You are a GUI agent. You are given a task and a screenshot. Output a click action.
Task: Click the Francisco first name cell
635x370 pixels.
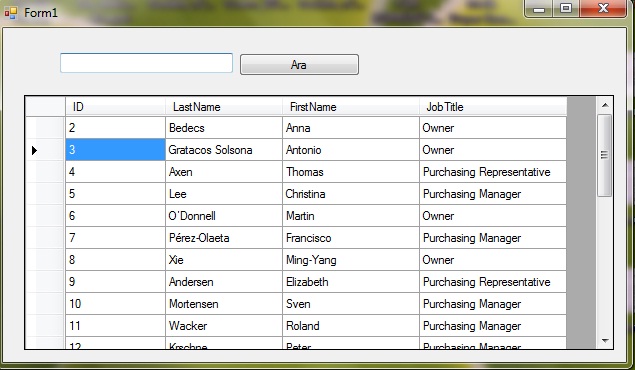pos(351,238)
